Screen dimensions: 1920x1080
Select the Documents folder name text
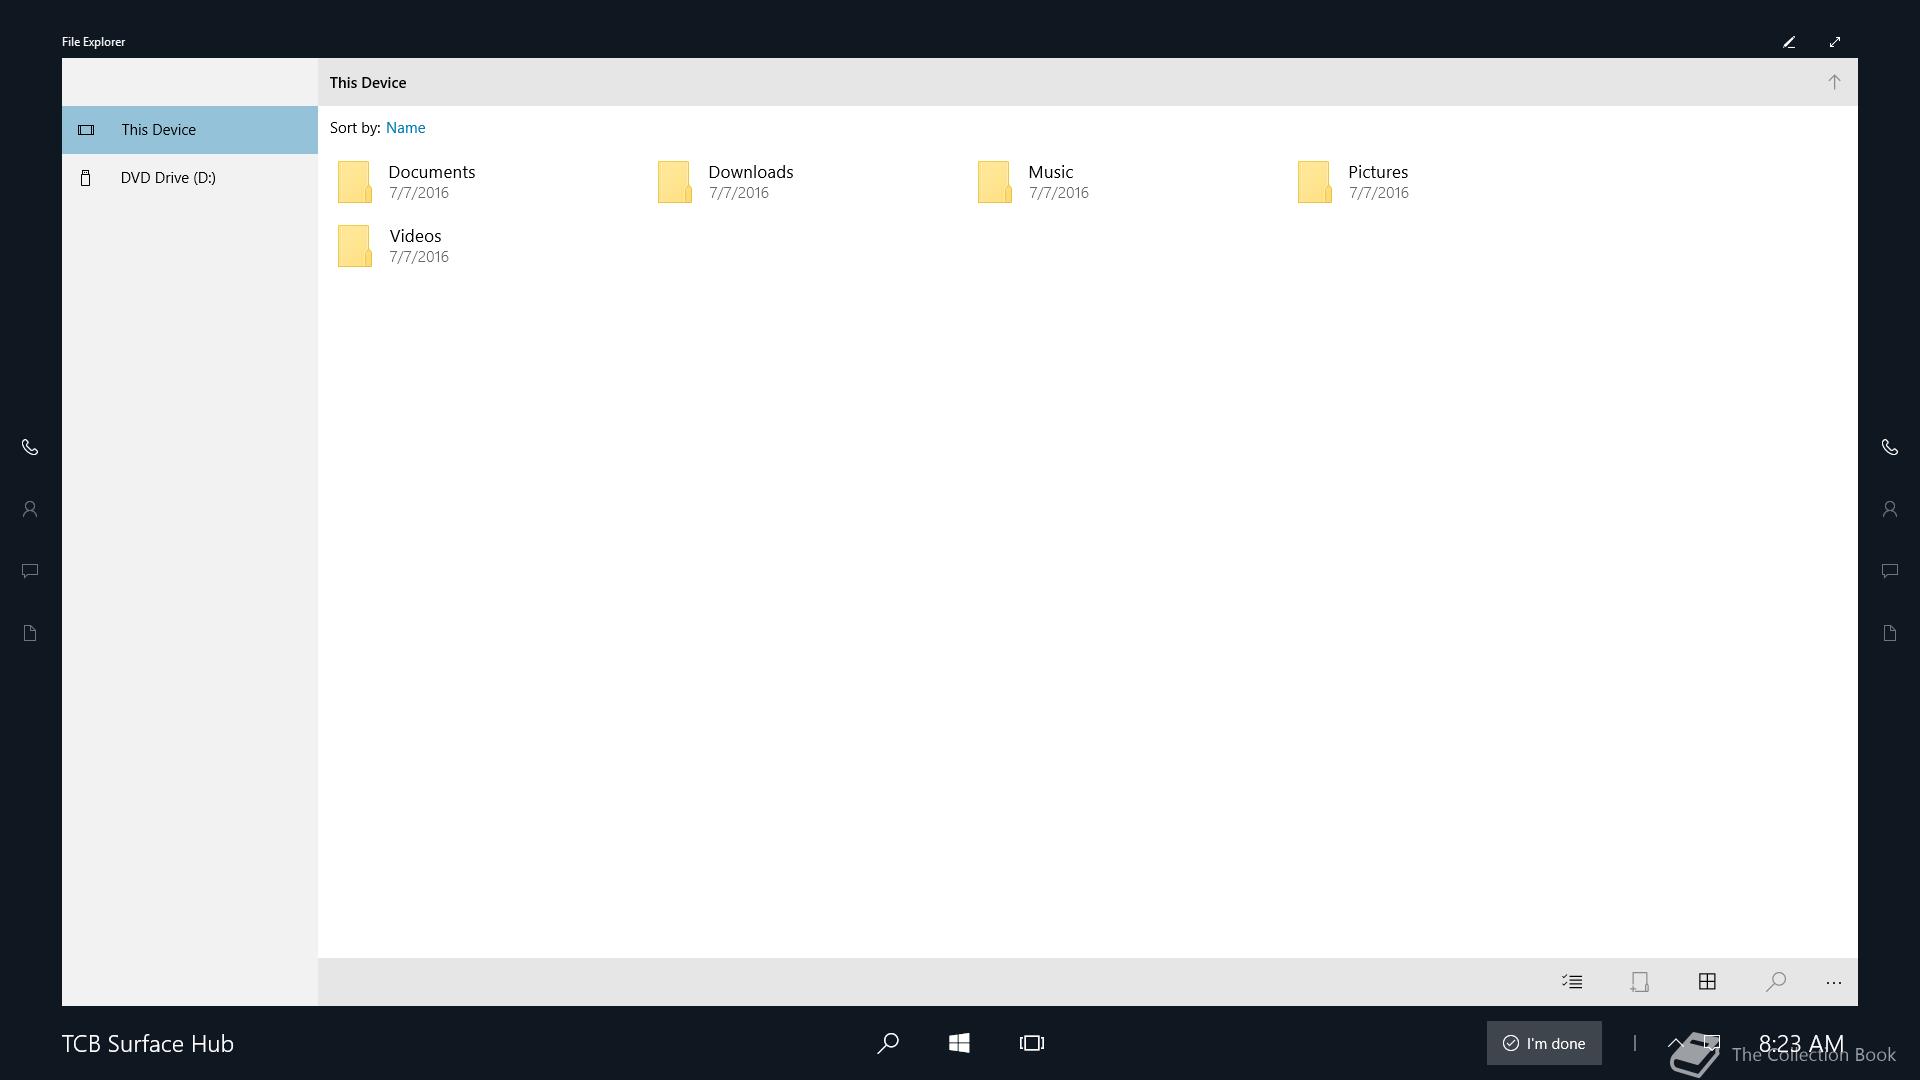point(432,172)
